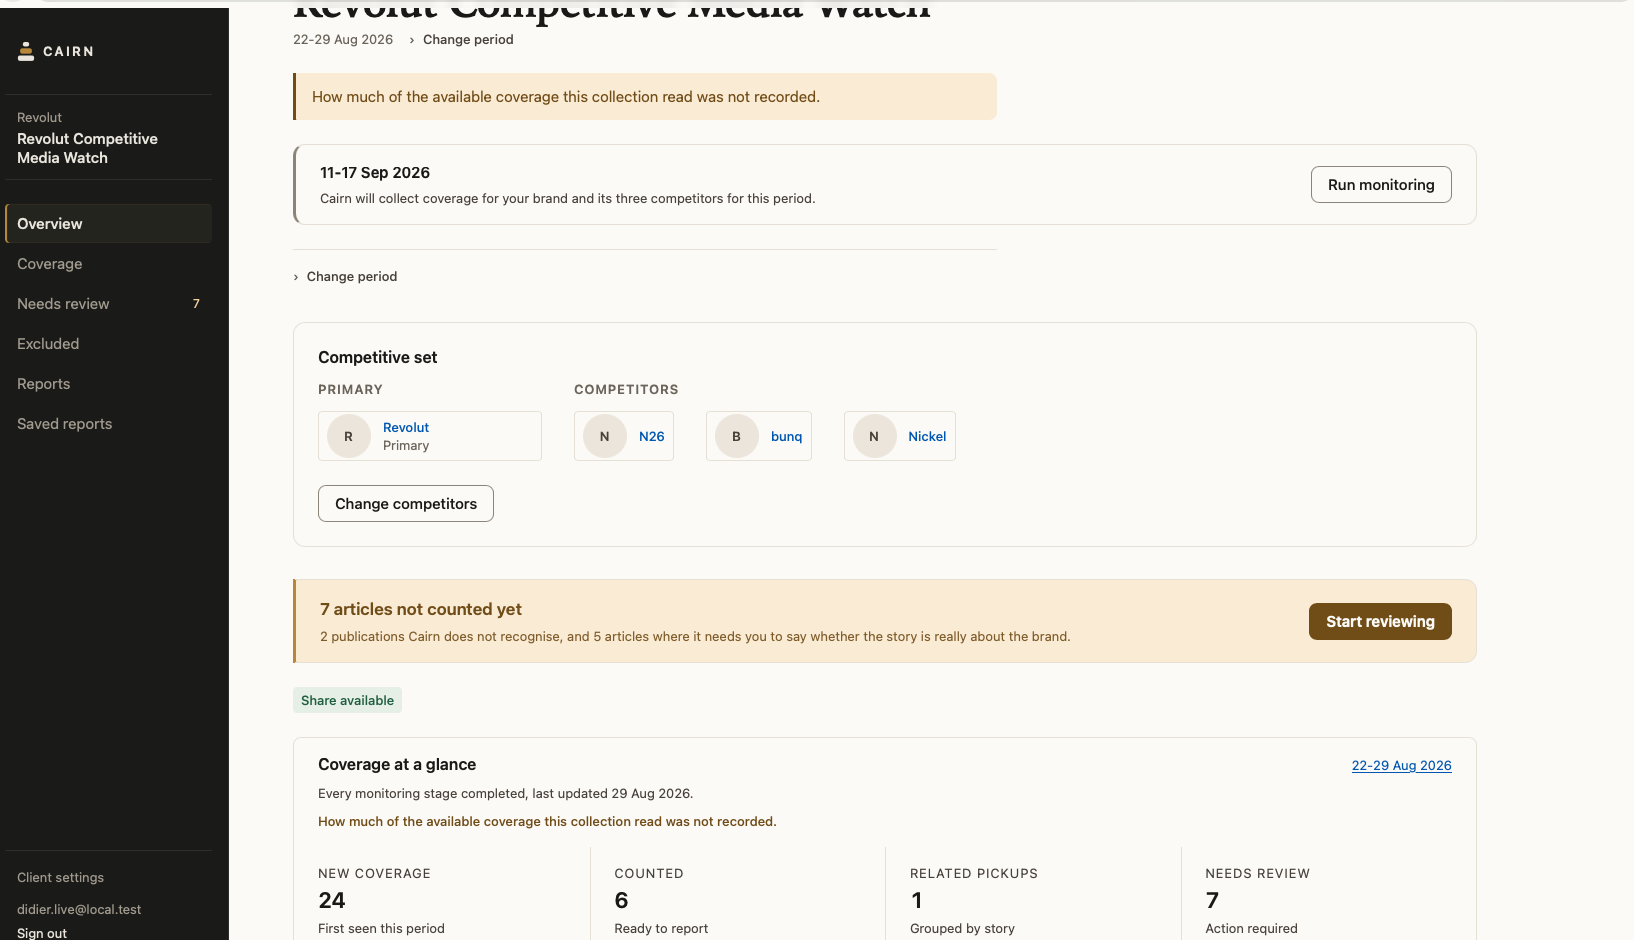Open Client settings in sidebar footer

coord(61,878)
